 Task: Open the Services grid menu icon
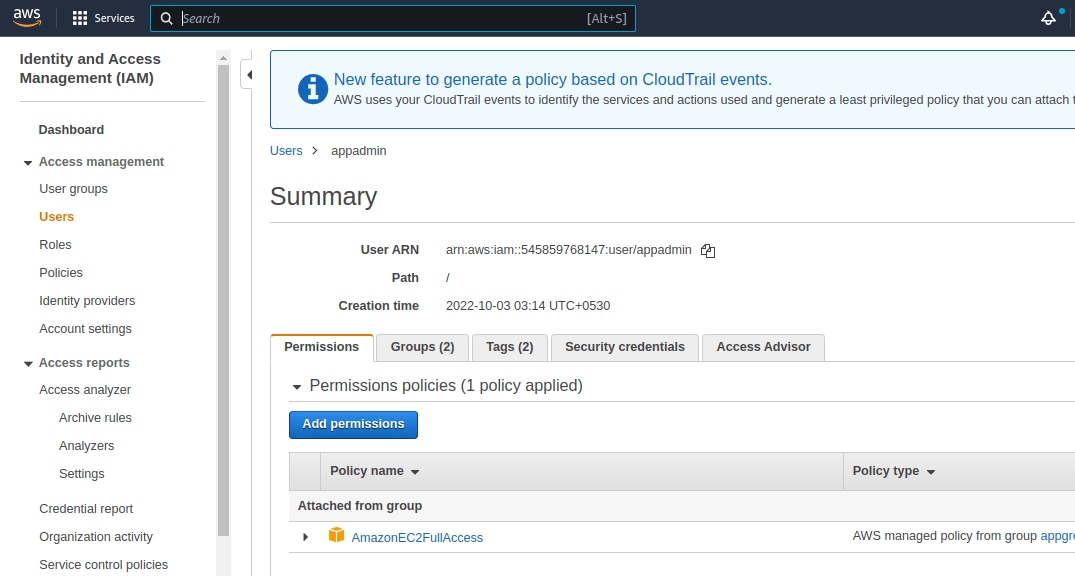pyautogui.click(x=80, y=19)
